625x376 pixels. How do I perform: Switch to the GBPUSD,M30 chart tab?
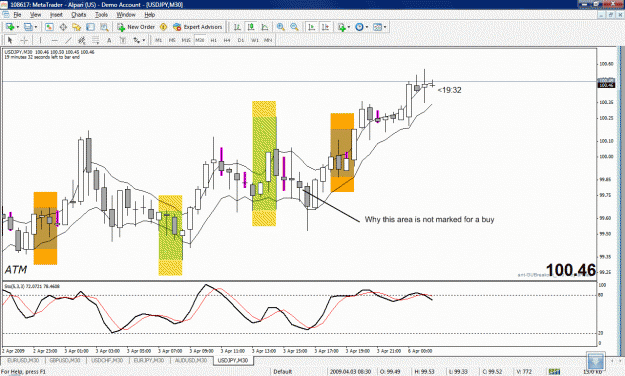tap(65, 360)
